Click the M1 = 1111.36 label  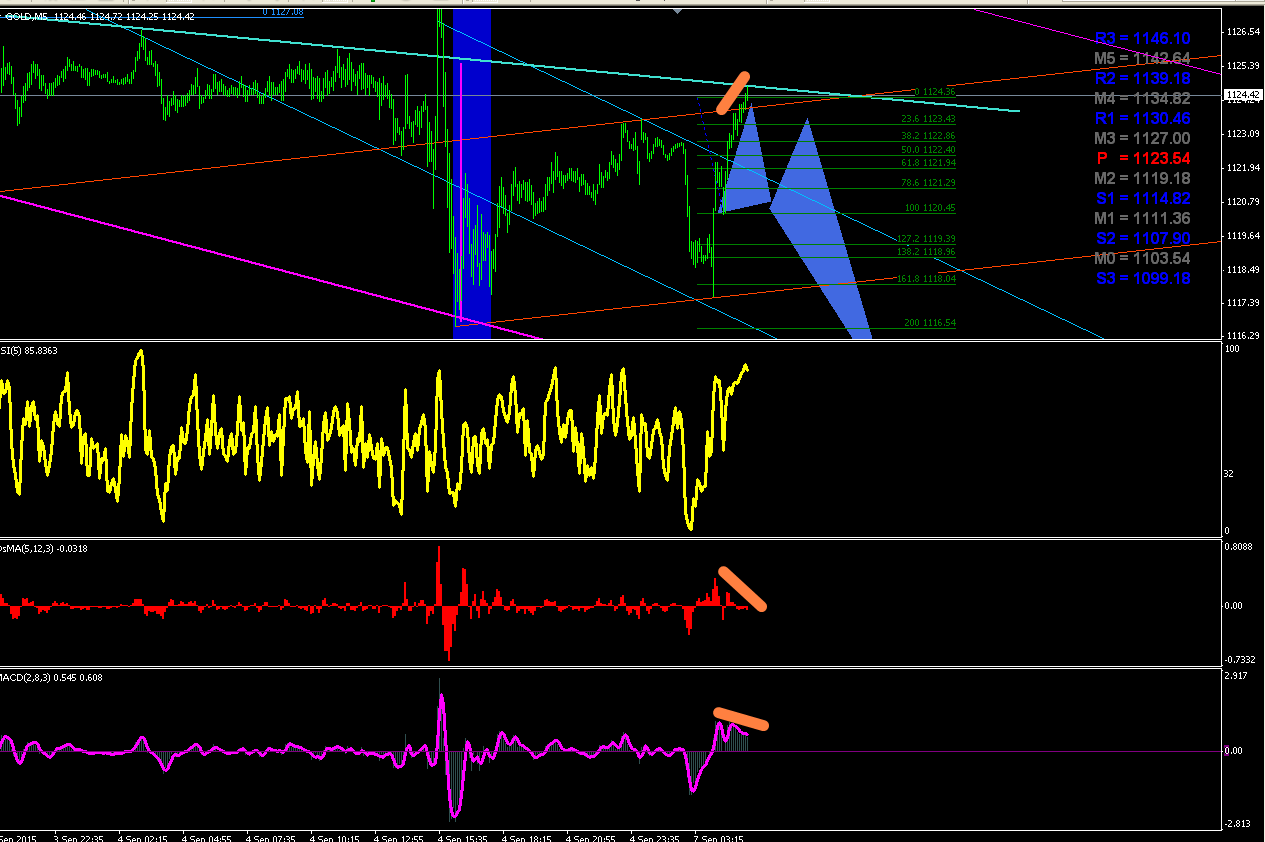1142,218
